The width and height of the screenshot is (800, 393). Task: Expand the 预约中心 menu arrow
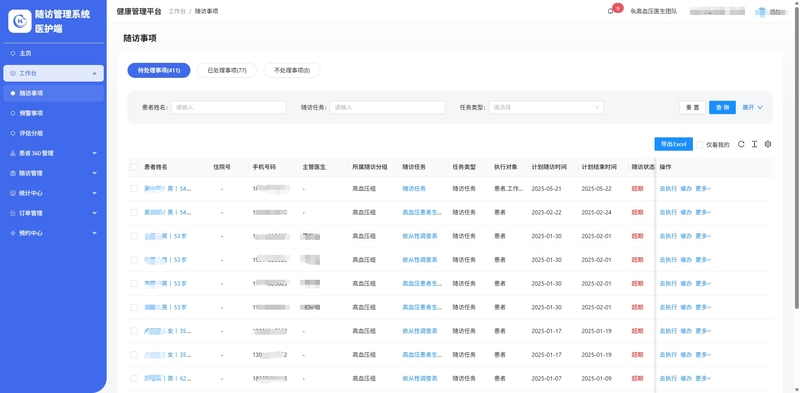coord(94,233)
